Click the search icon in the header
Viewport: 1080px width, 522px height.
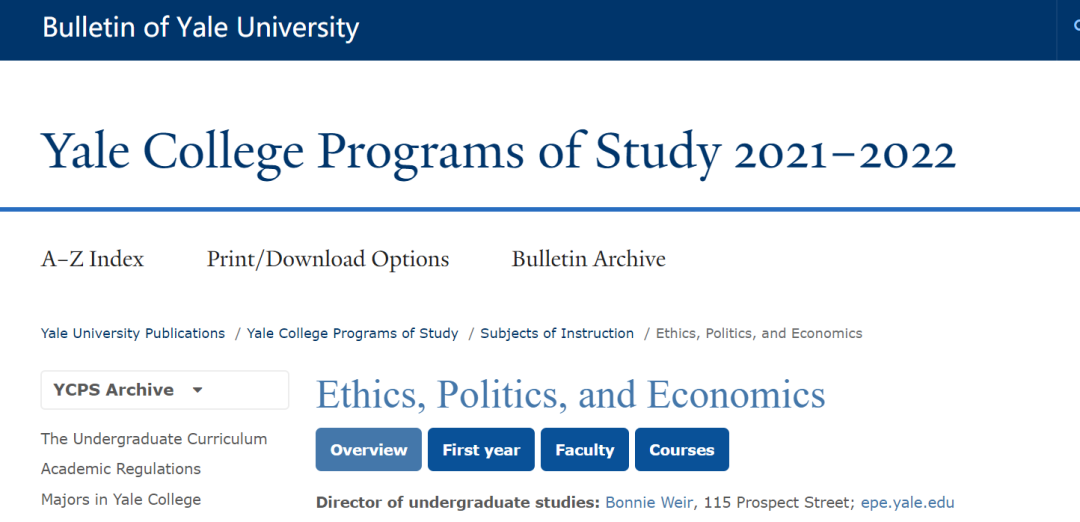pos(1075,27)
